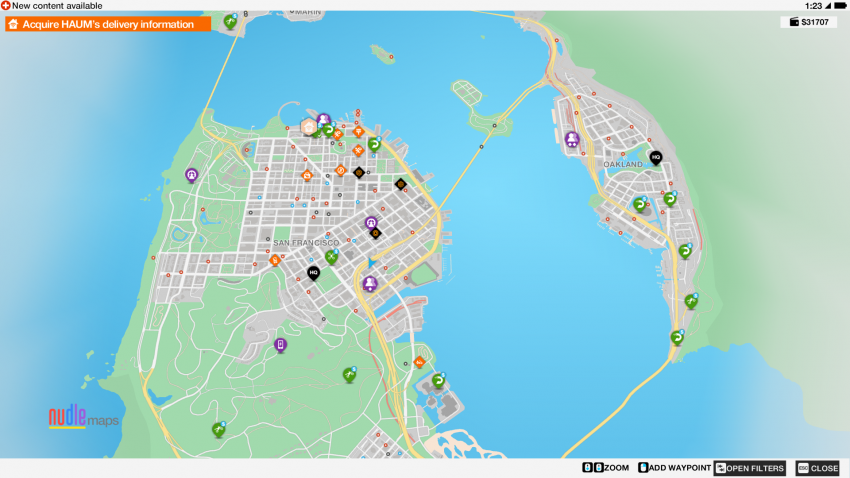This screenshot has height=478, width=850.
Task: Click the green marker below the San Francisco label
Action: (x=332, y=257)
